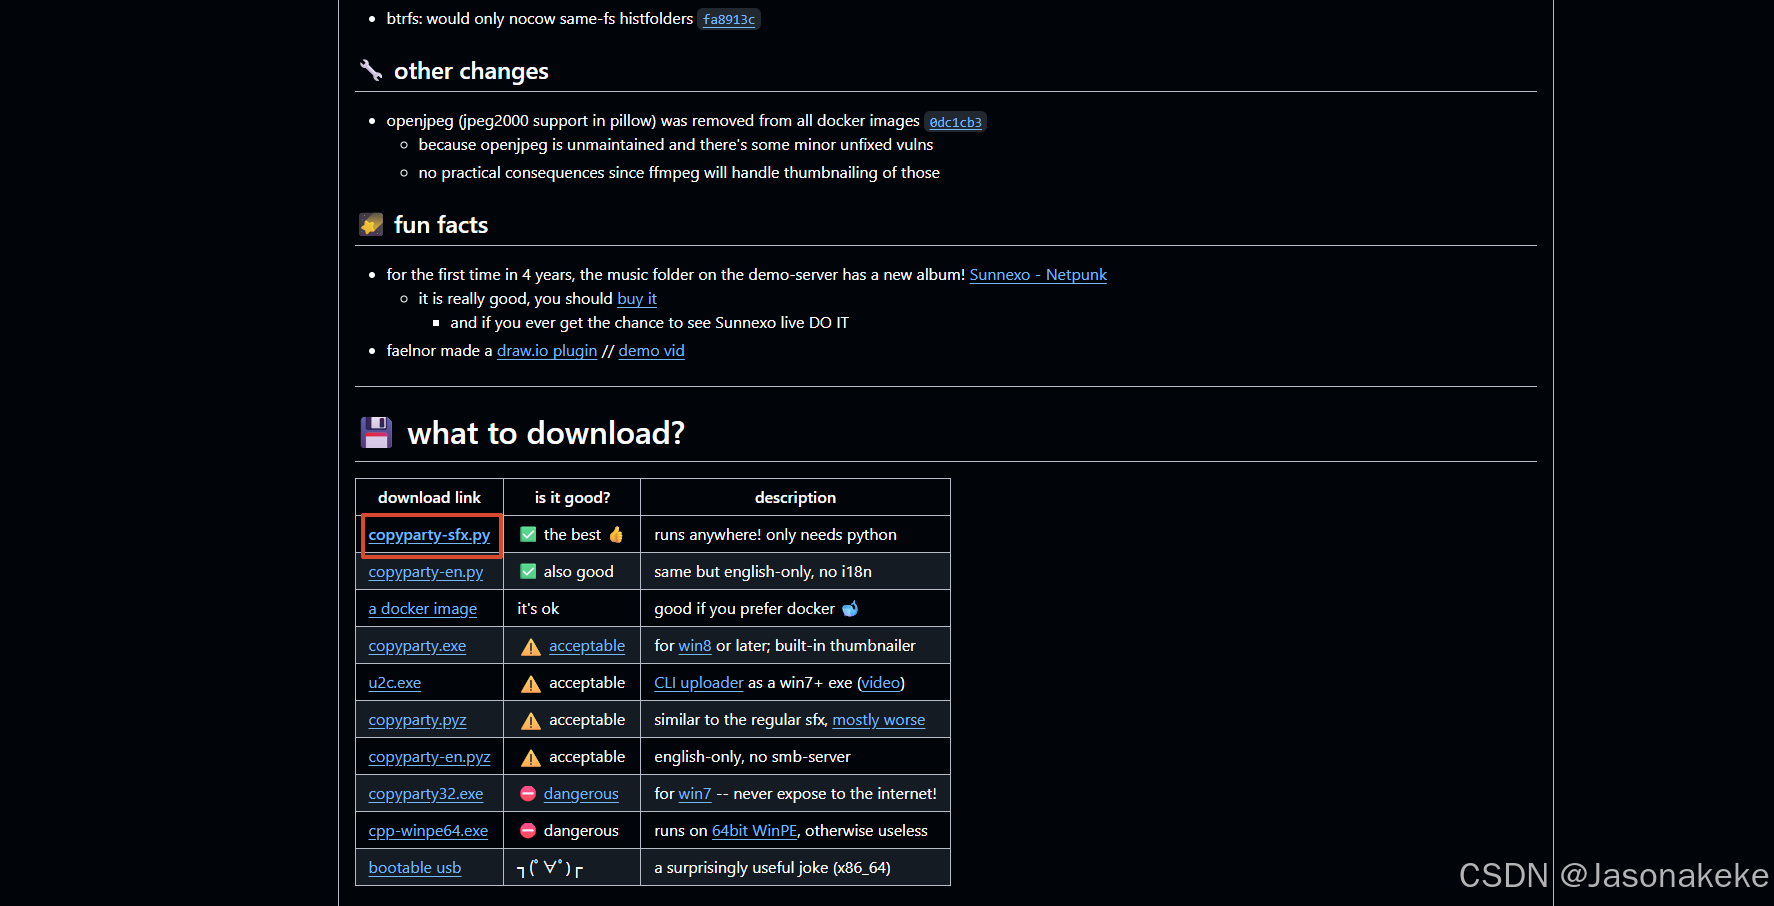The width and height of the screenshot is (1774, 906).
Task: Open the fa8913c commit link
Action: coord(729,20)
